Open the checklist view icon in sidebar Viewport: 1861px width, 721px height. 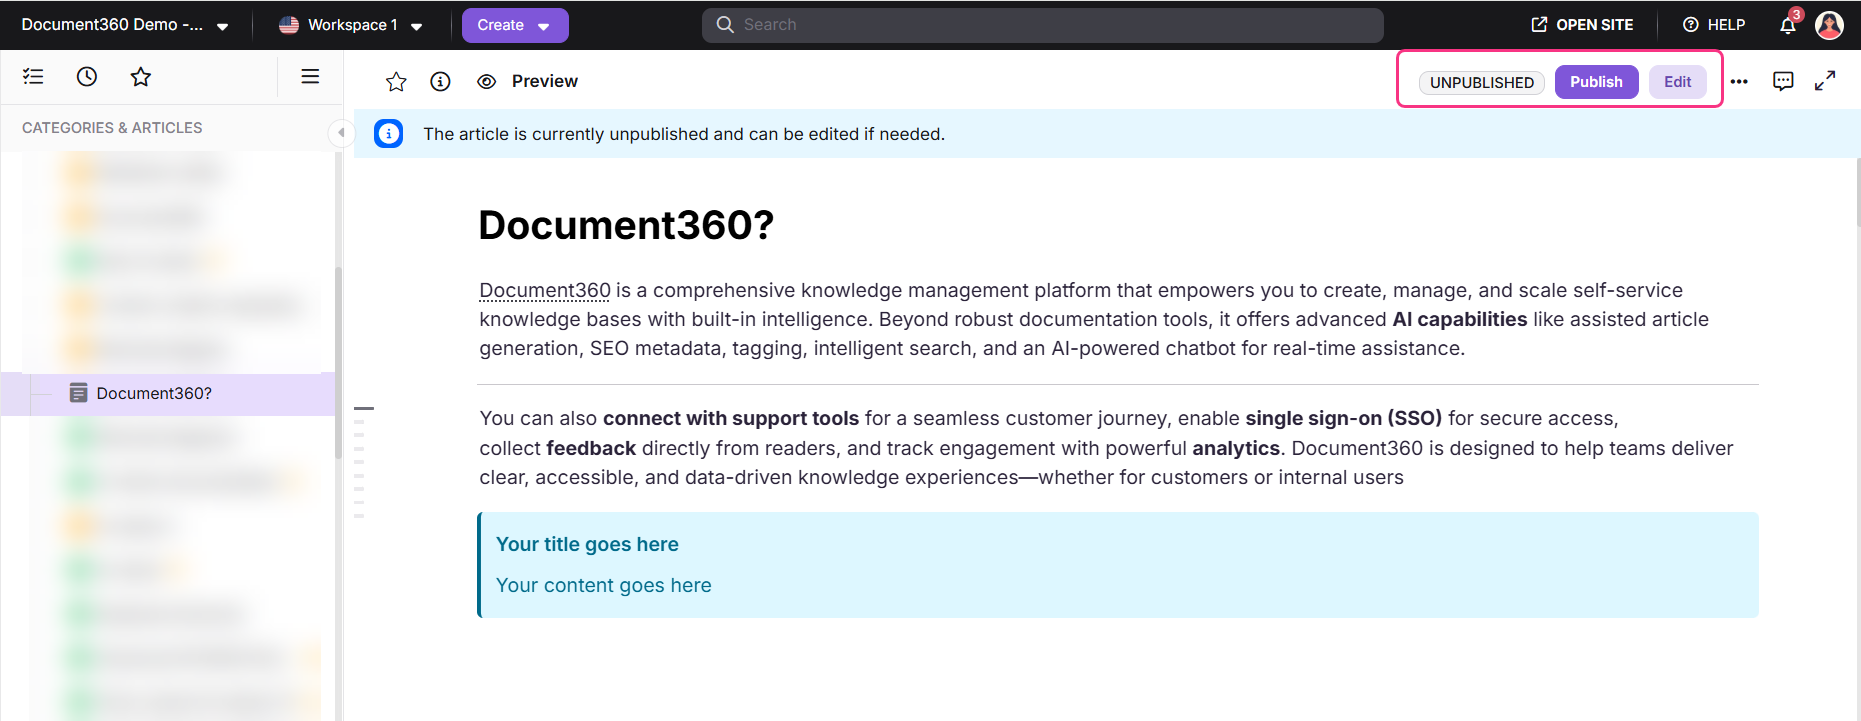pyautogui.click(x=33, y=76)
